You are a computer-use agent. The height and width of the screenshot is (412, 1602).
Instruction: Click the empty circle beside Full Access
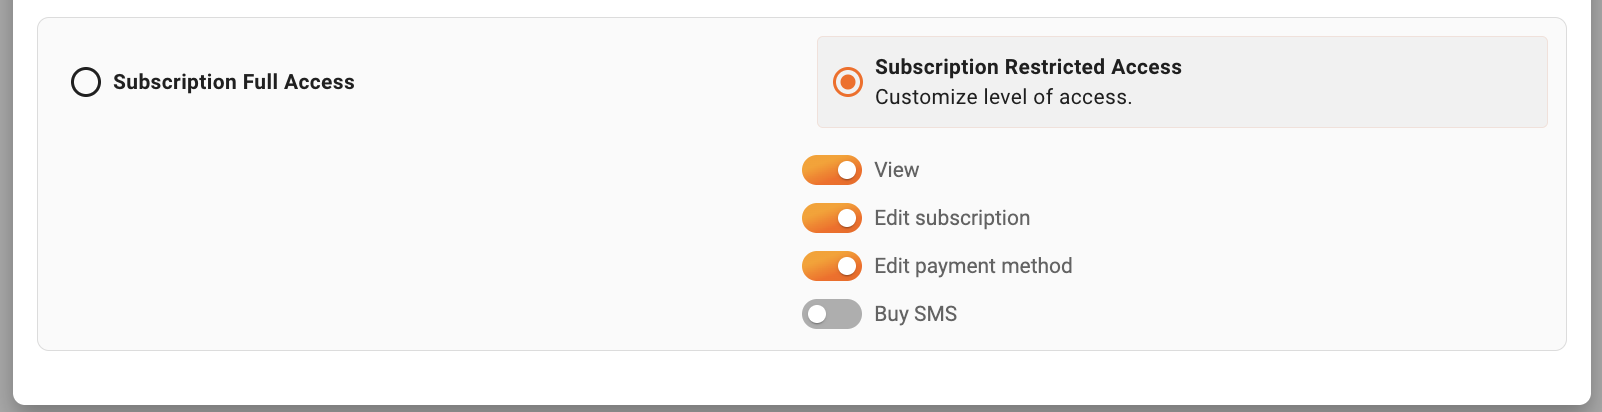86,82
